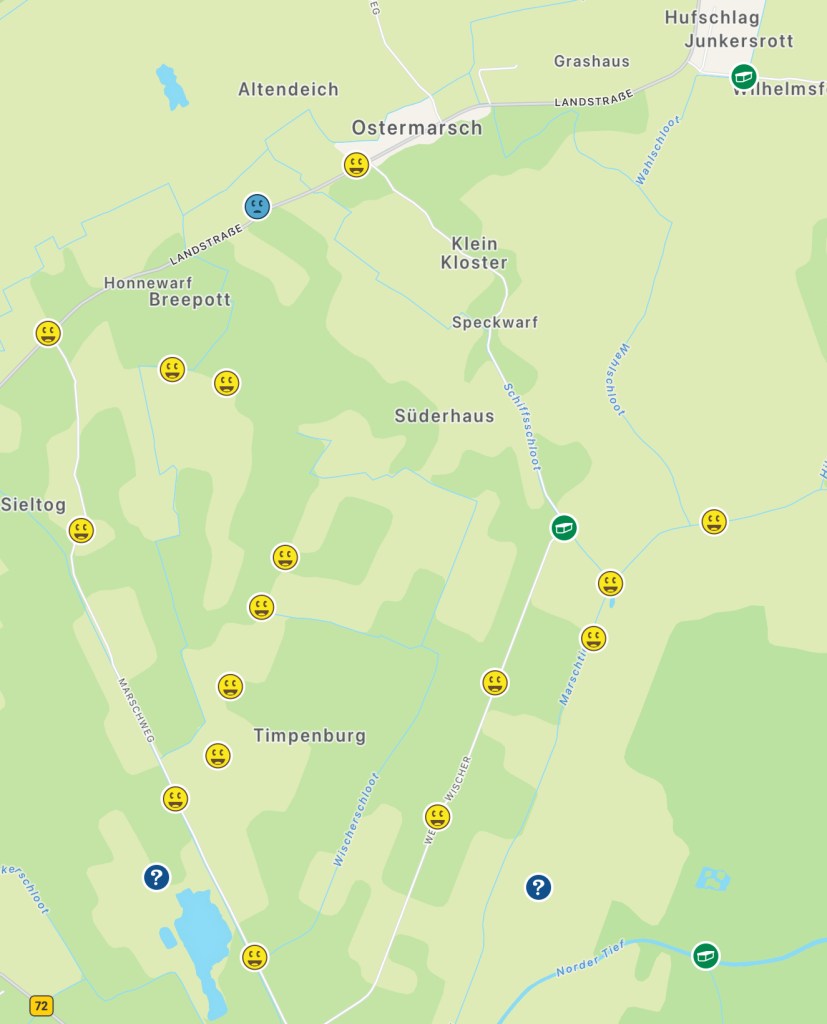Open the question mark marker beside the lake
827x1024 pixels.
point(157,877)
